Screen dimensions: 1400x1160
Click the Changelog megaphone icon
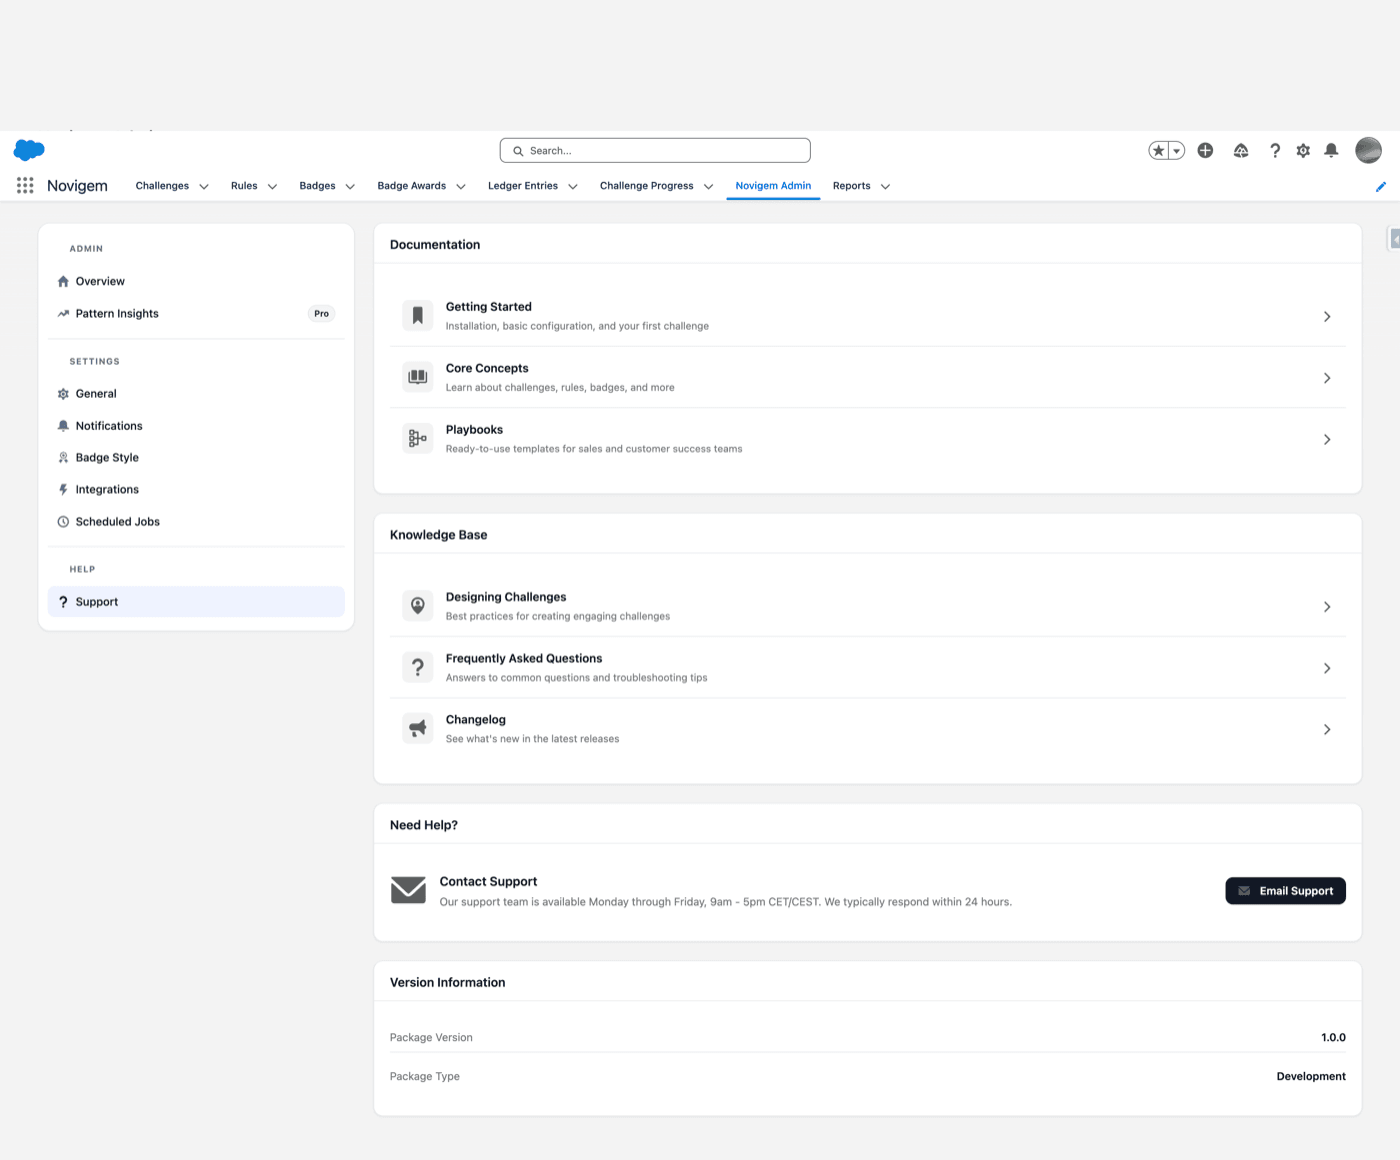[418, 729]
